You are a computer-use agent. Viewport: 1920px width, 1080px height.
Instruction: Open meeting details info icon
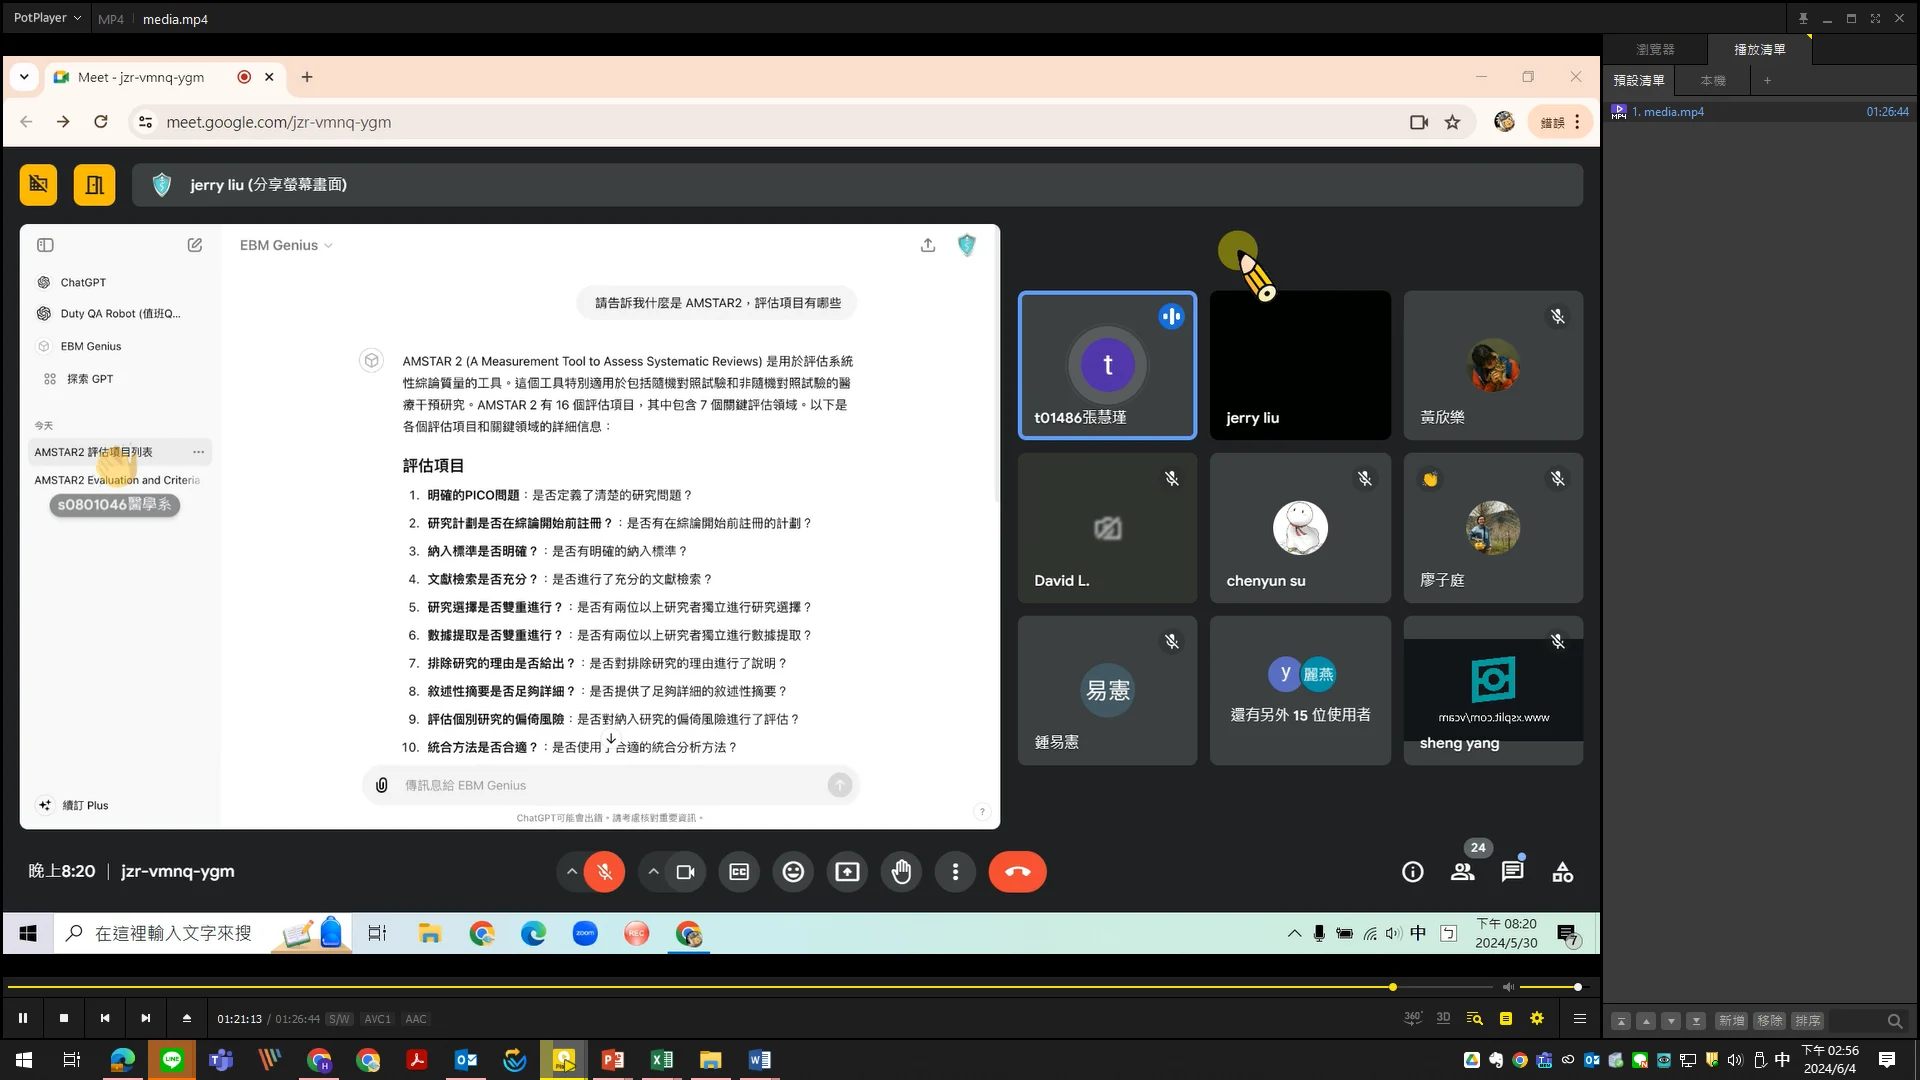(x=1412, y=872)
